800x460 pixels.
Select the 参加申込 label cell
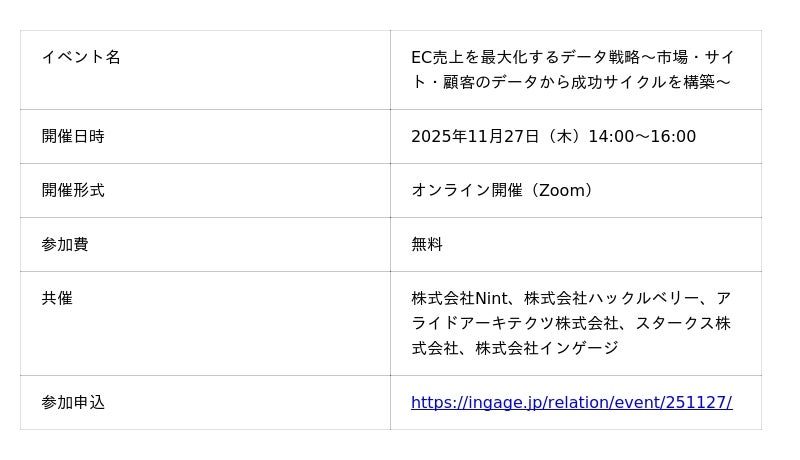click(73, 402)
